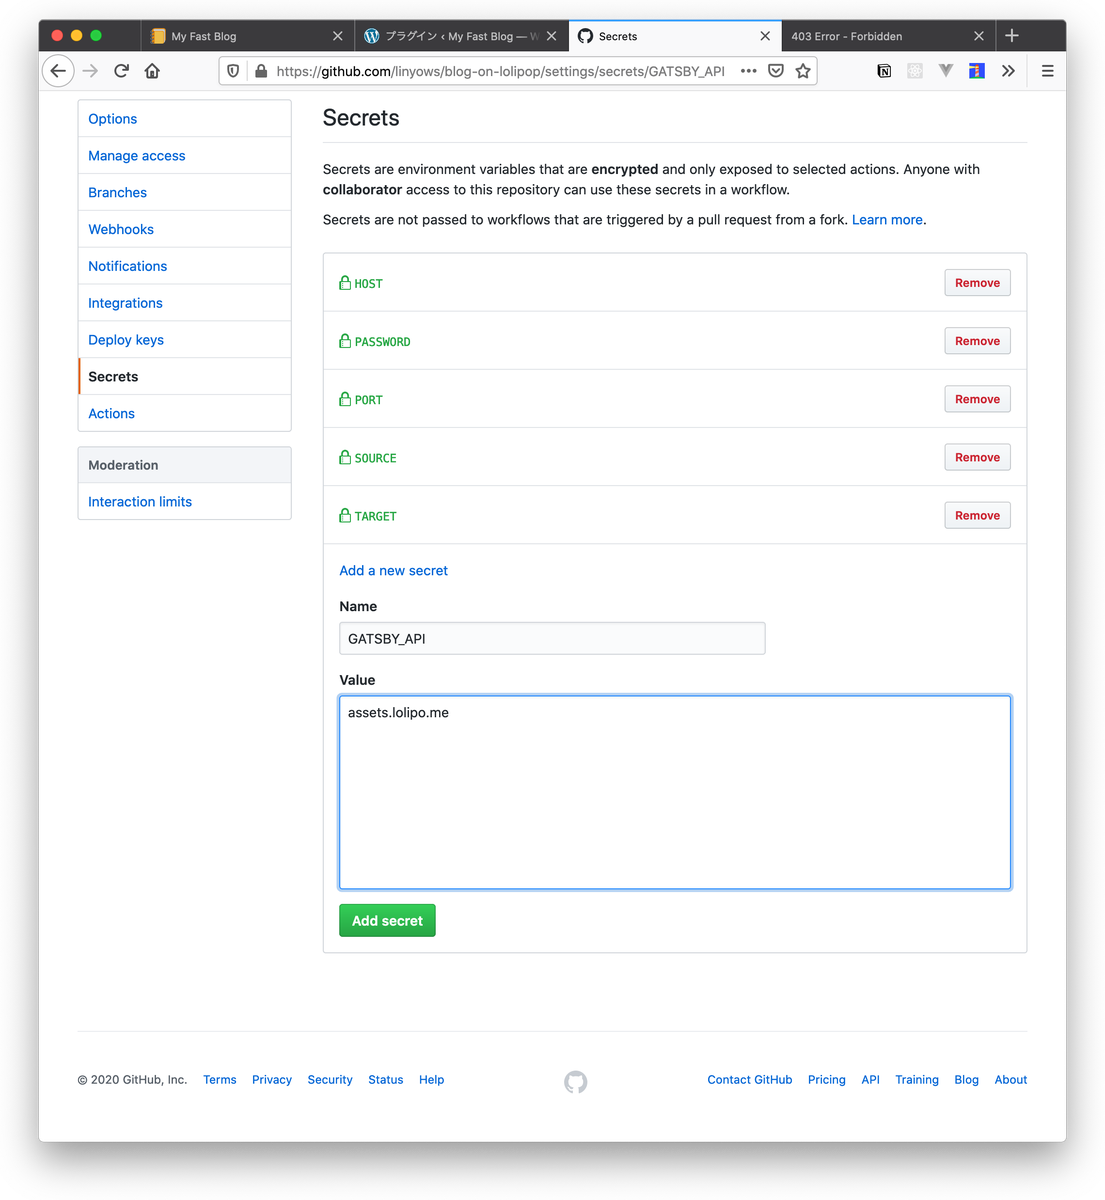The height and width of the screenshot is (1200, 1105).
Task: Go back with the browser back arrow
Action: pos(58,71)
